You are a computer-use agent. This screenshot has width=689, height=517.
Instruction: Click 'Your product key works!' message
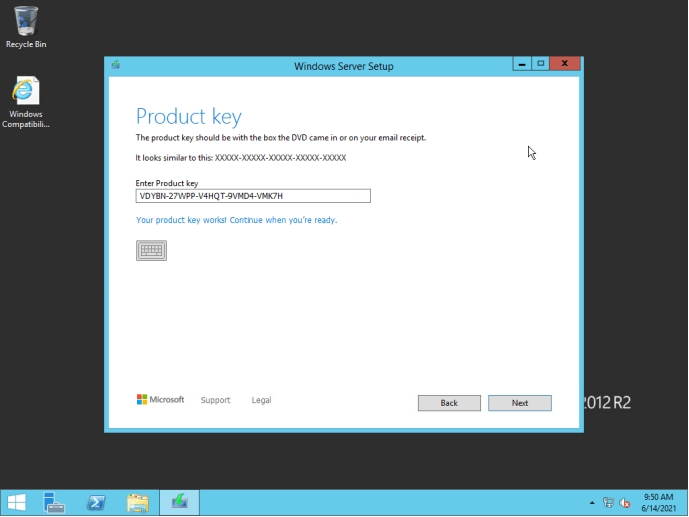tap(236, 220)
